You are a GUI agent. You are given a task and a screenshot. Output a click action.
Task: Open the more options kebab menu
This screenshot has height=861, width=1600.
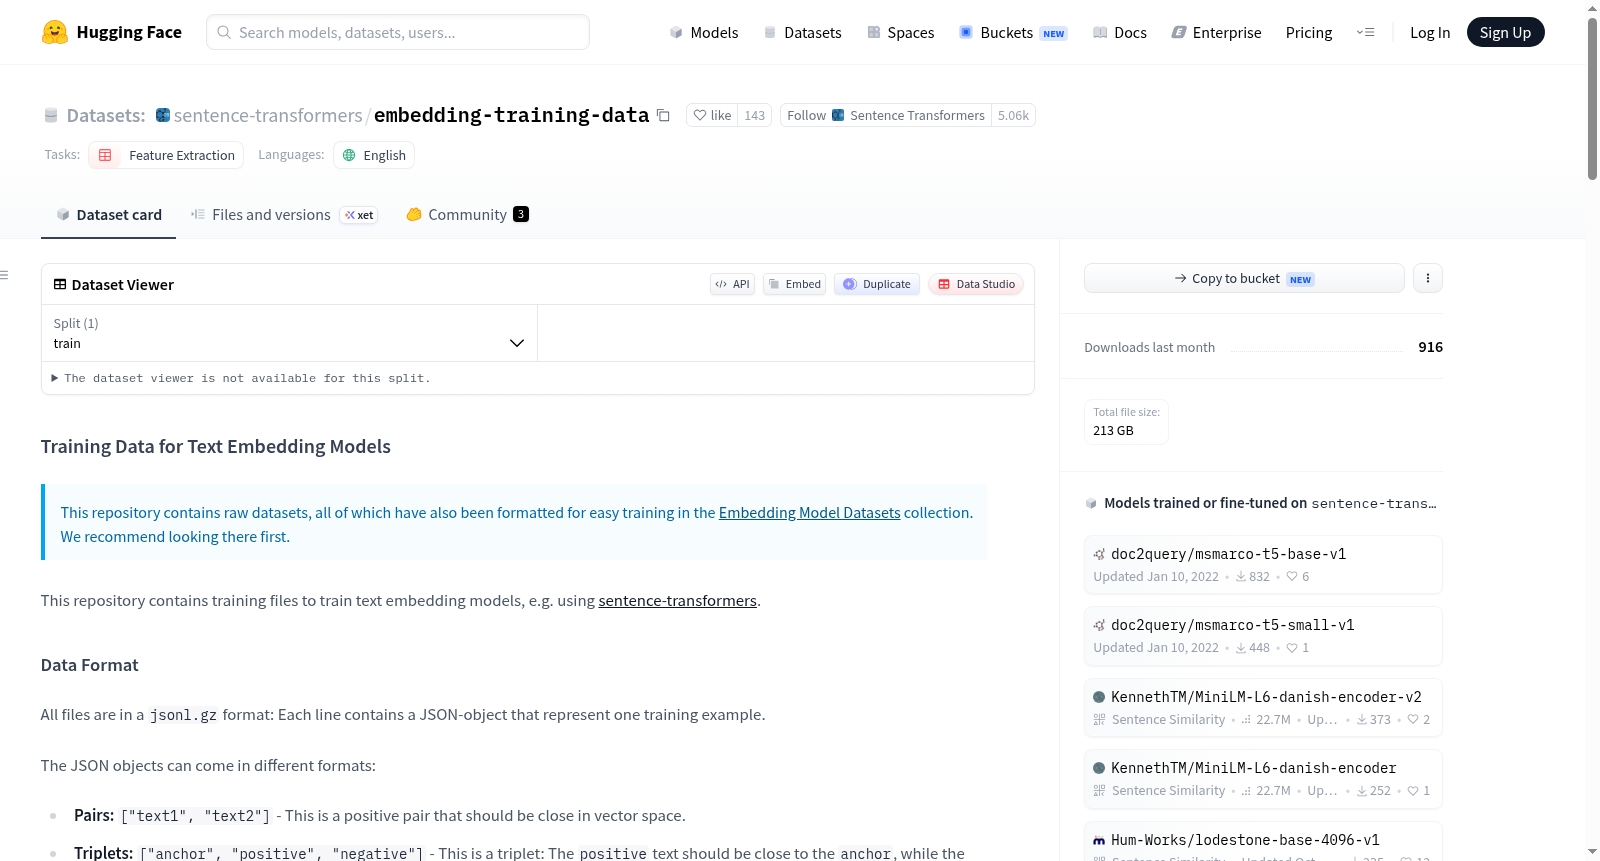click(1428, 278)
